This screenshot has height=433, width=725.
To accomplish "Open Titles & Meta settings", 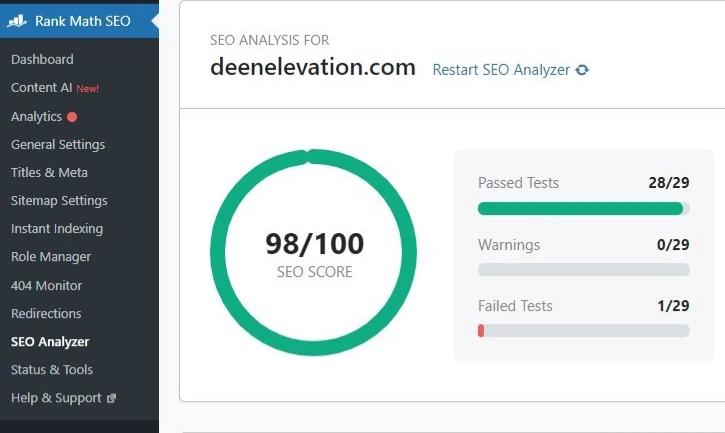I will pyautogui.click(x=49, y=173).
